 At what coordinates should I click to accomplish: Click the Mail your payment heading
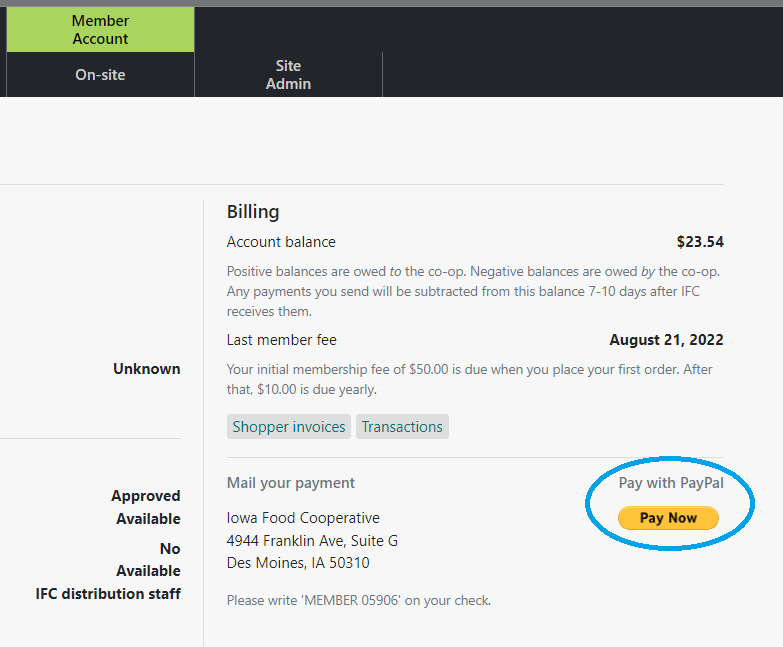(x=291, y=483)
